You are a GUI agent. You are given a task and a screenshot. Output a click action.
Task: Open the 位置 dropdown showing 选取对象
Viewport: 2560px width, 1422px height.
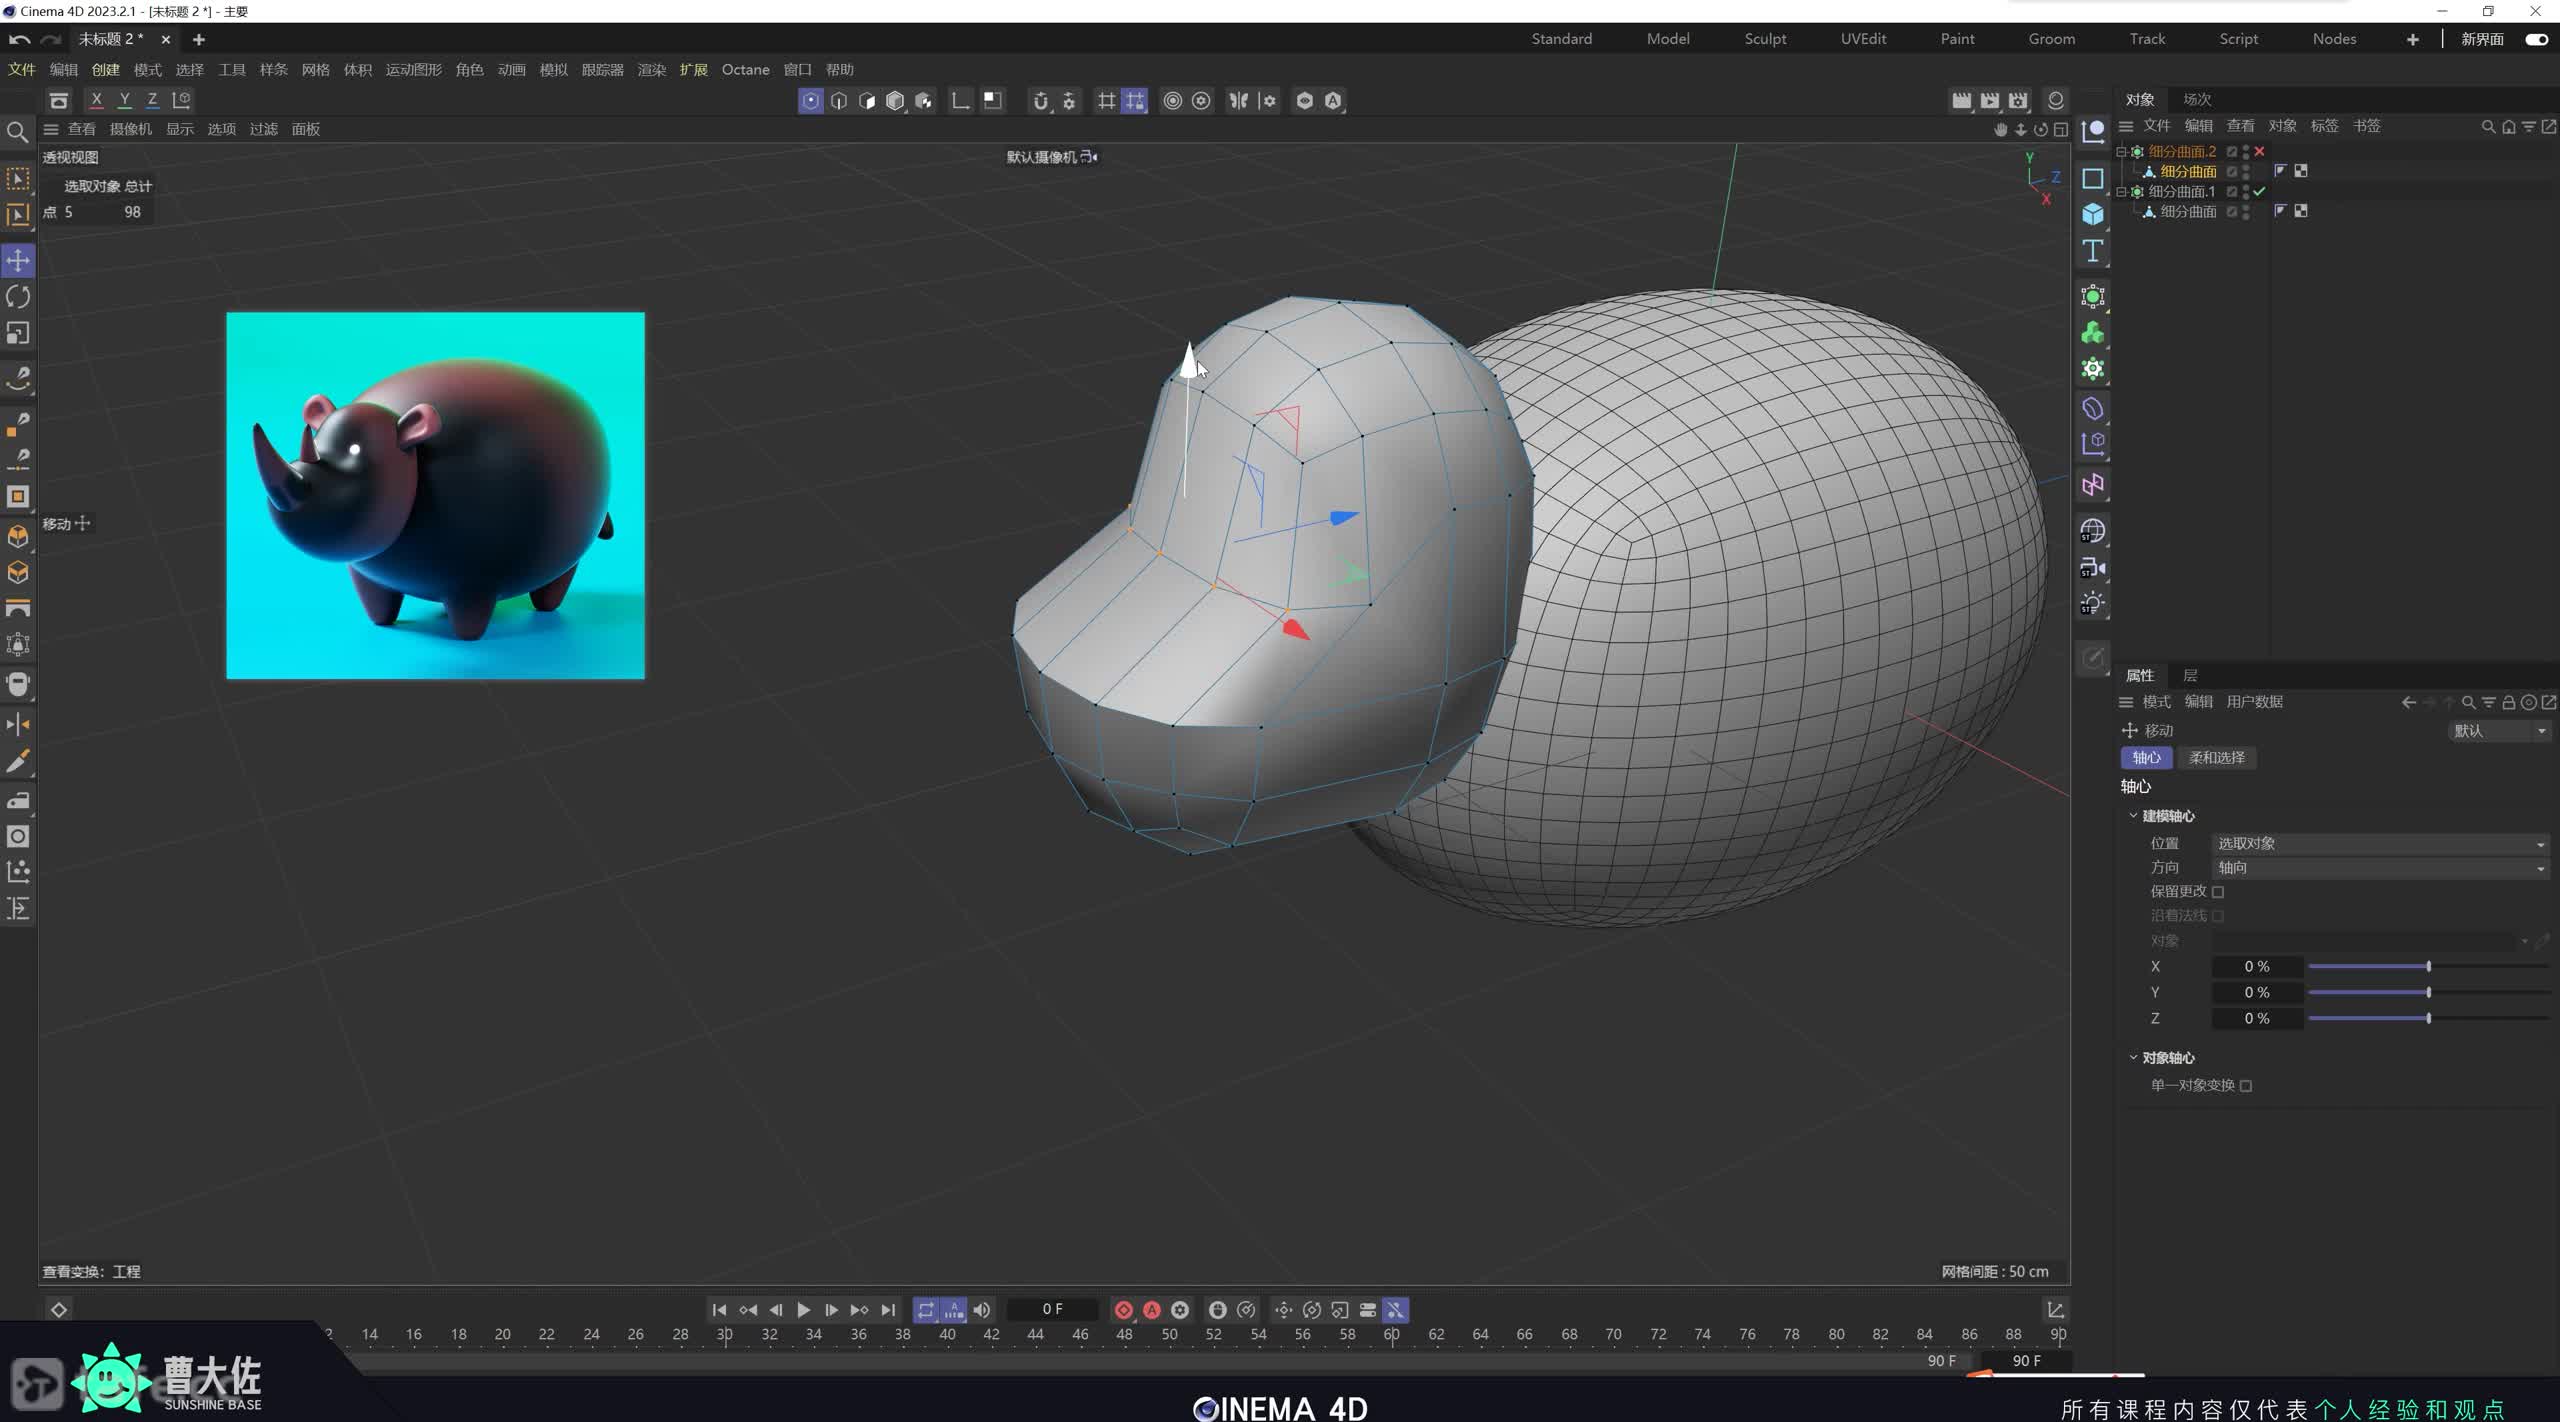click(2380, 844)
